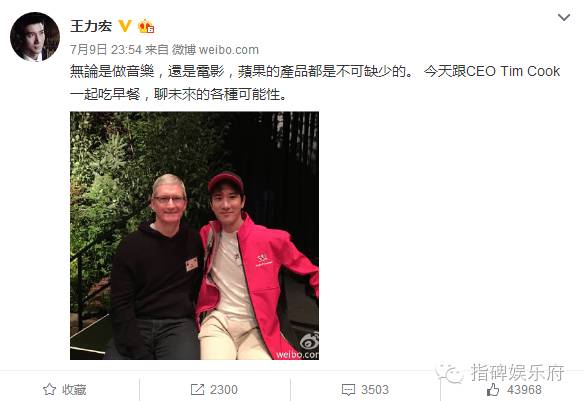Enlarge the attached photo
The width and height of the screenshot is (584, 401).
(x=194, y=236)
